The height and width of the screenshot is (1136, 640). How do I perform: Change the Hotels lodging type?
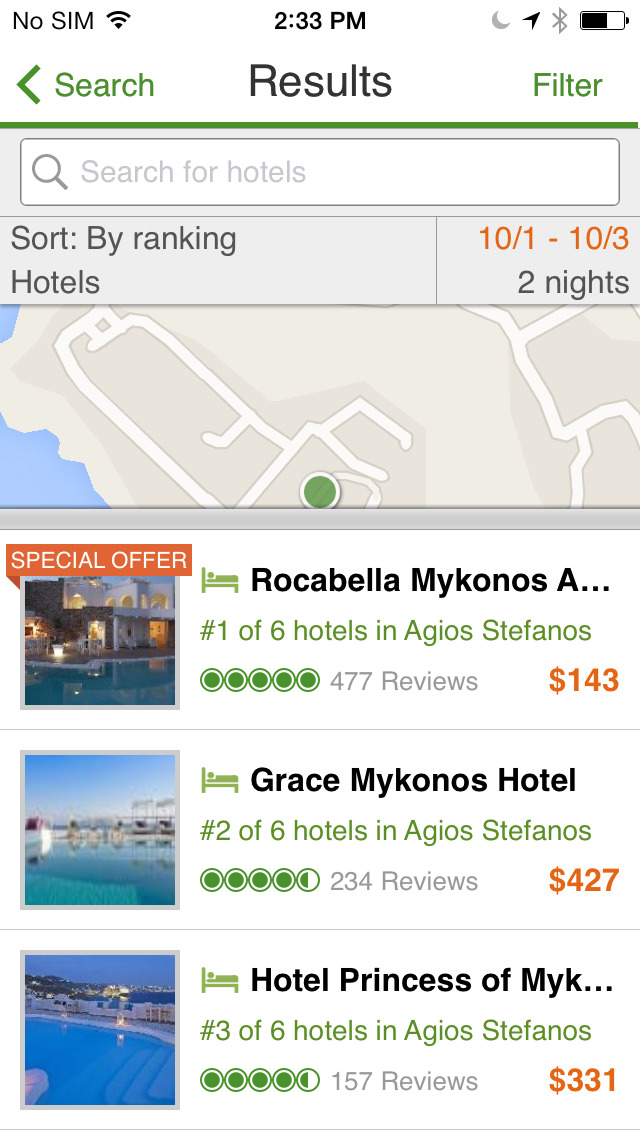(56, 283)
